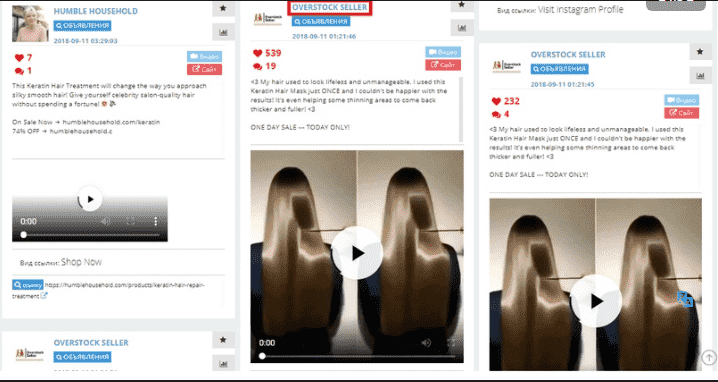718x382 pixels.
Task: Click the heart icon beside 232 likes
Action: click(496, 101)
